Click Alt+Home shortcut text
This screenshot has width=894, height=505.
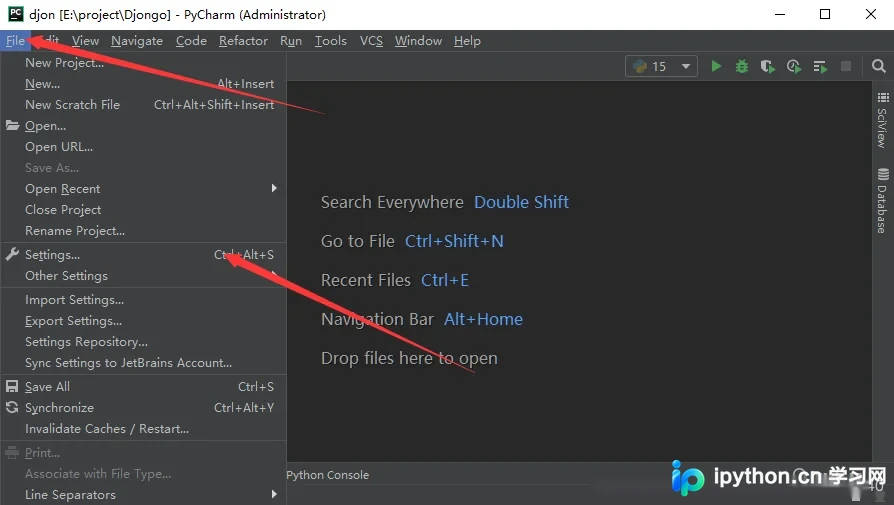(x=483, y=319)
